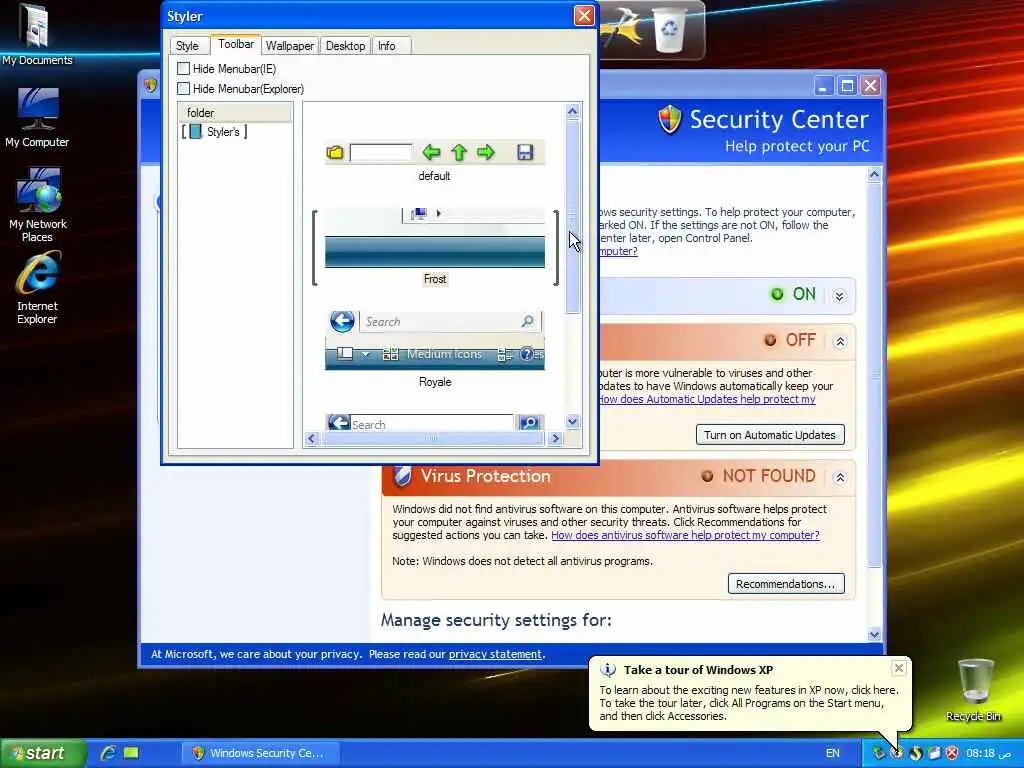
Task: Click the red security shield tray icon
Action: pos(953,753)
